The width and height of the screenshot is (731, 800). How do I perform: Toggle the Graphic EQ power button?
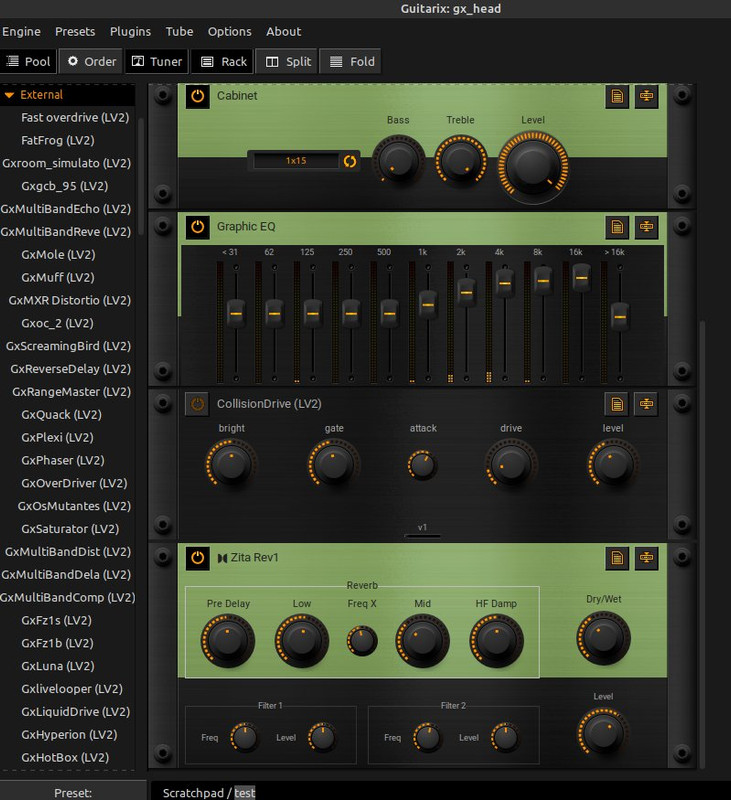(197, 227)
